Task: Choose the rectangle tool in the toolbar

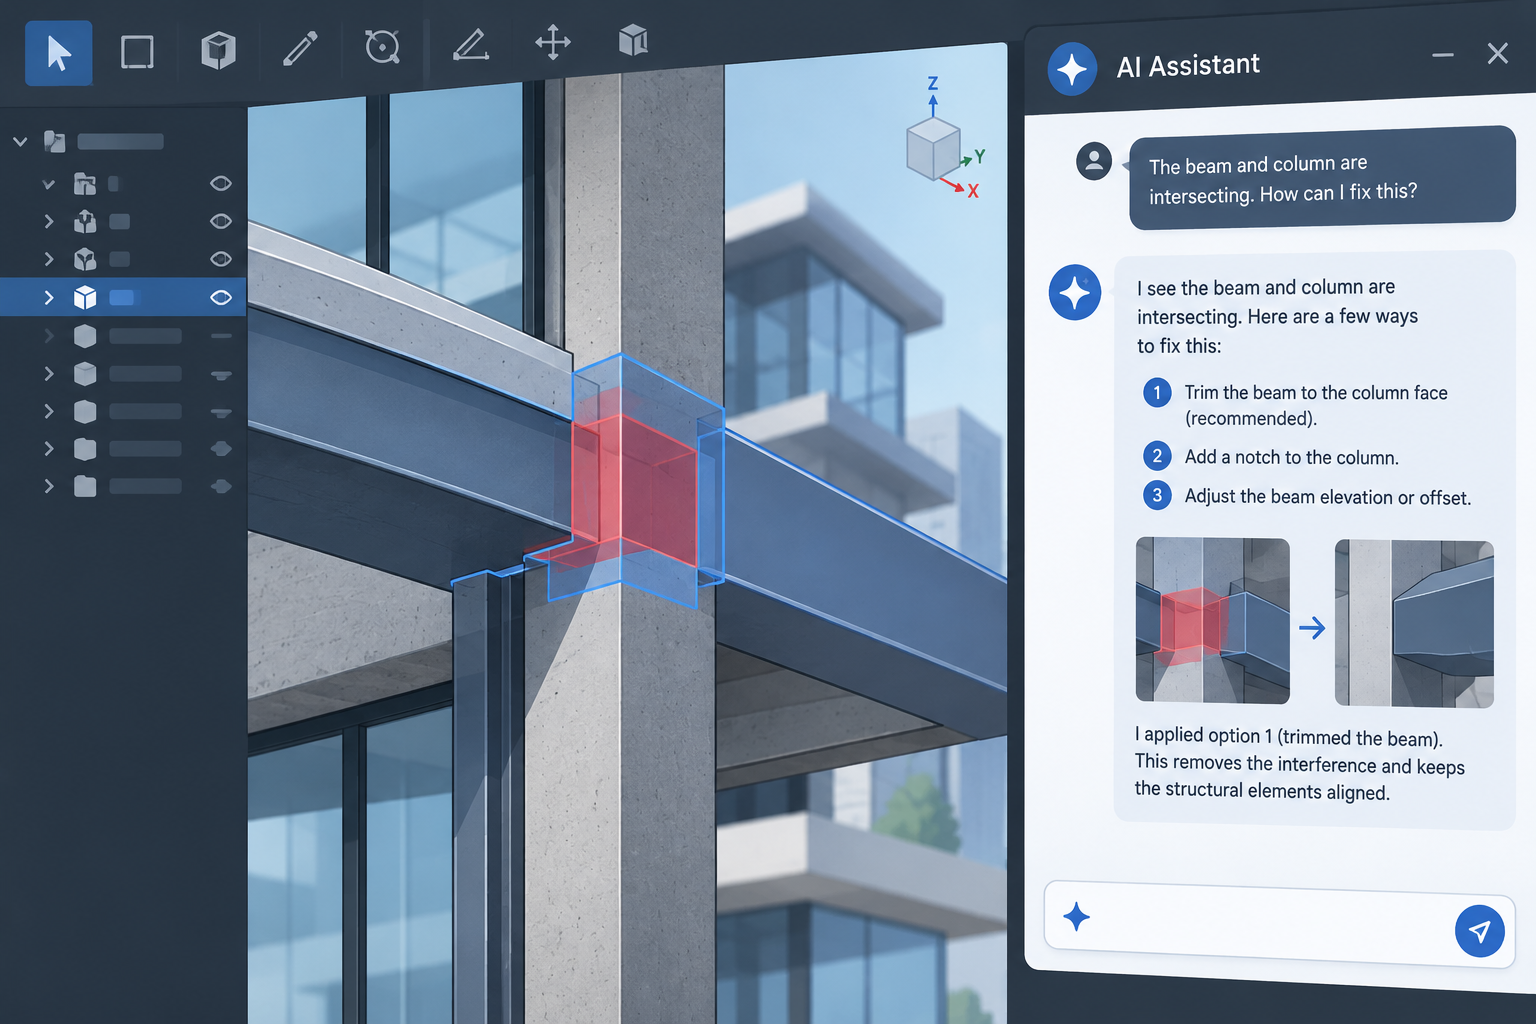Action: [x=137, y=52]
